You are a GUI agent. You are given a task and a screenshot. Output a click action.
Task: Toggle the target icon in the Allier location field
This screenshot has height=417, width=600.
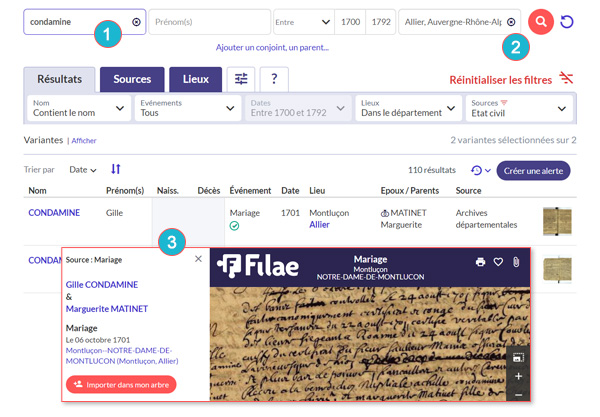click(x=511, y=22)
